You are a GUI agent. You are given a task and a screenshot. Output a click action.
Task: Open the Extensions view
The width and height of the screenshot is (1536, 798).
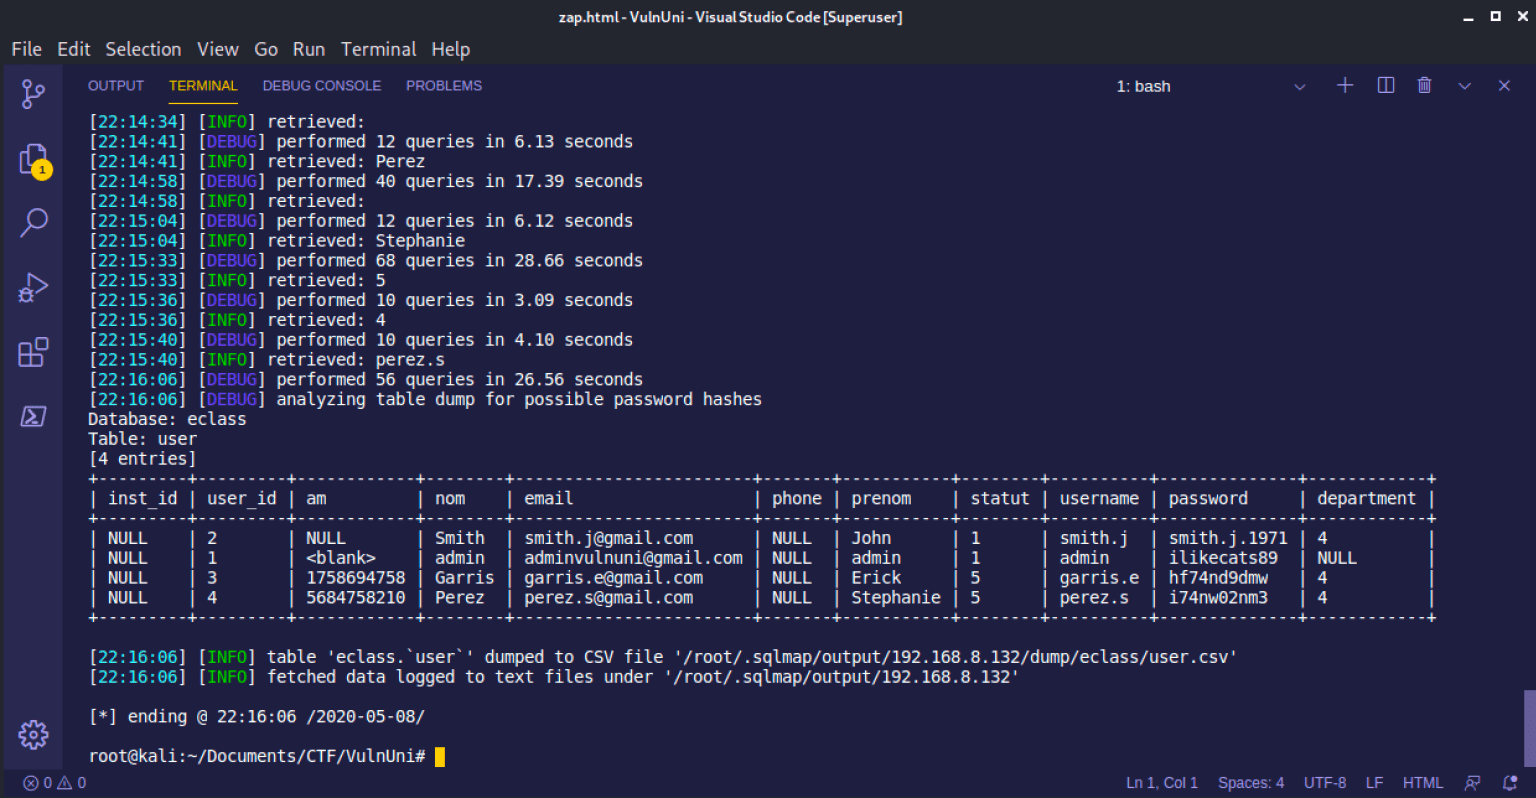coord(33,352)
